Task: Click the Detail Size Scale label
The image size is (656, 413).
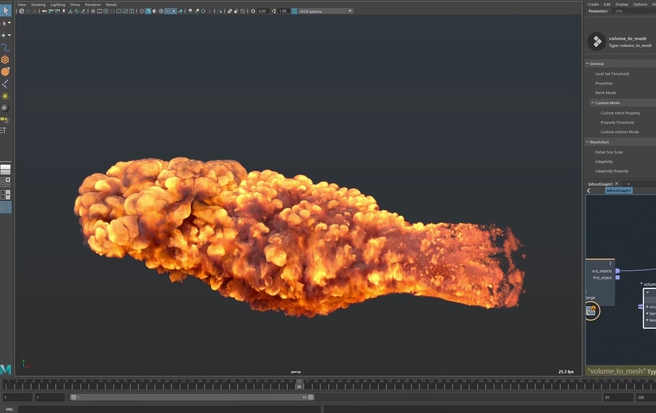Action: [609, 152]
